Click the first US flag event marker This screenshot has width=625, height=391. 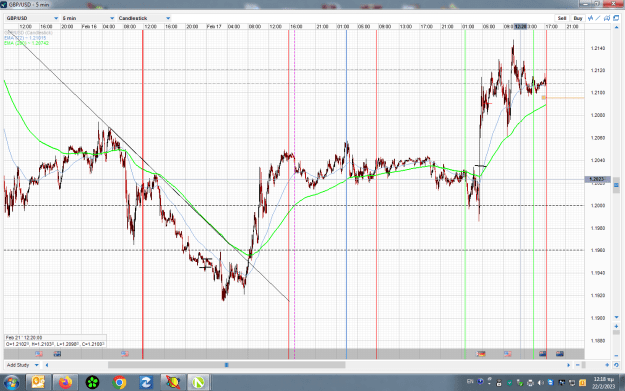(39, 354)
